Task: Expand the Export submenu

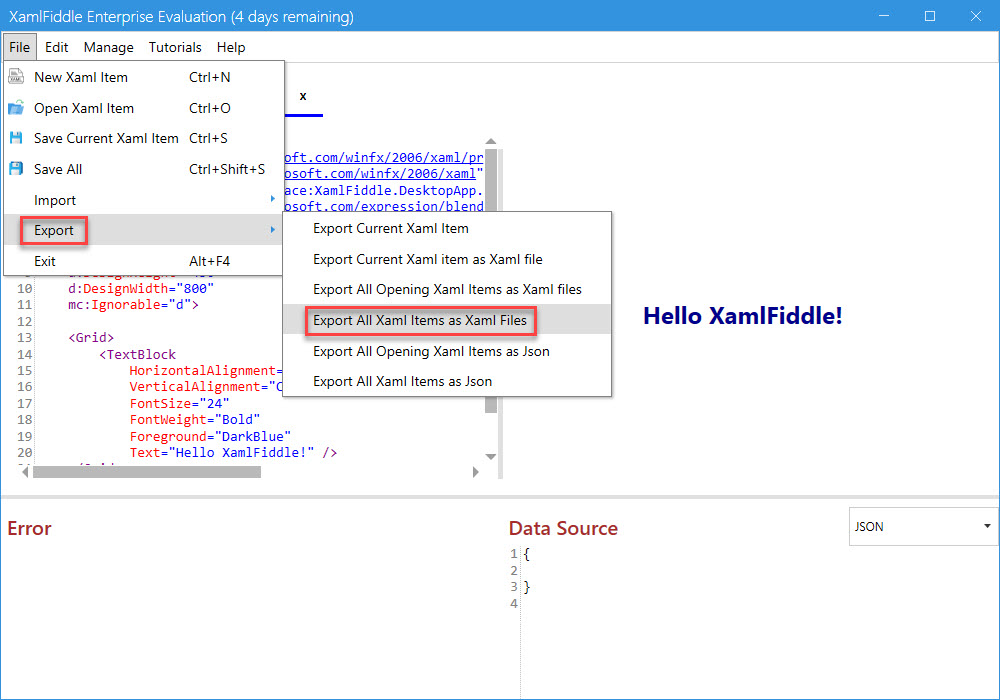Action: pyautogui.click(x=143, y=230)
